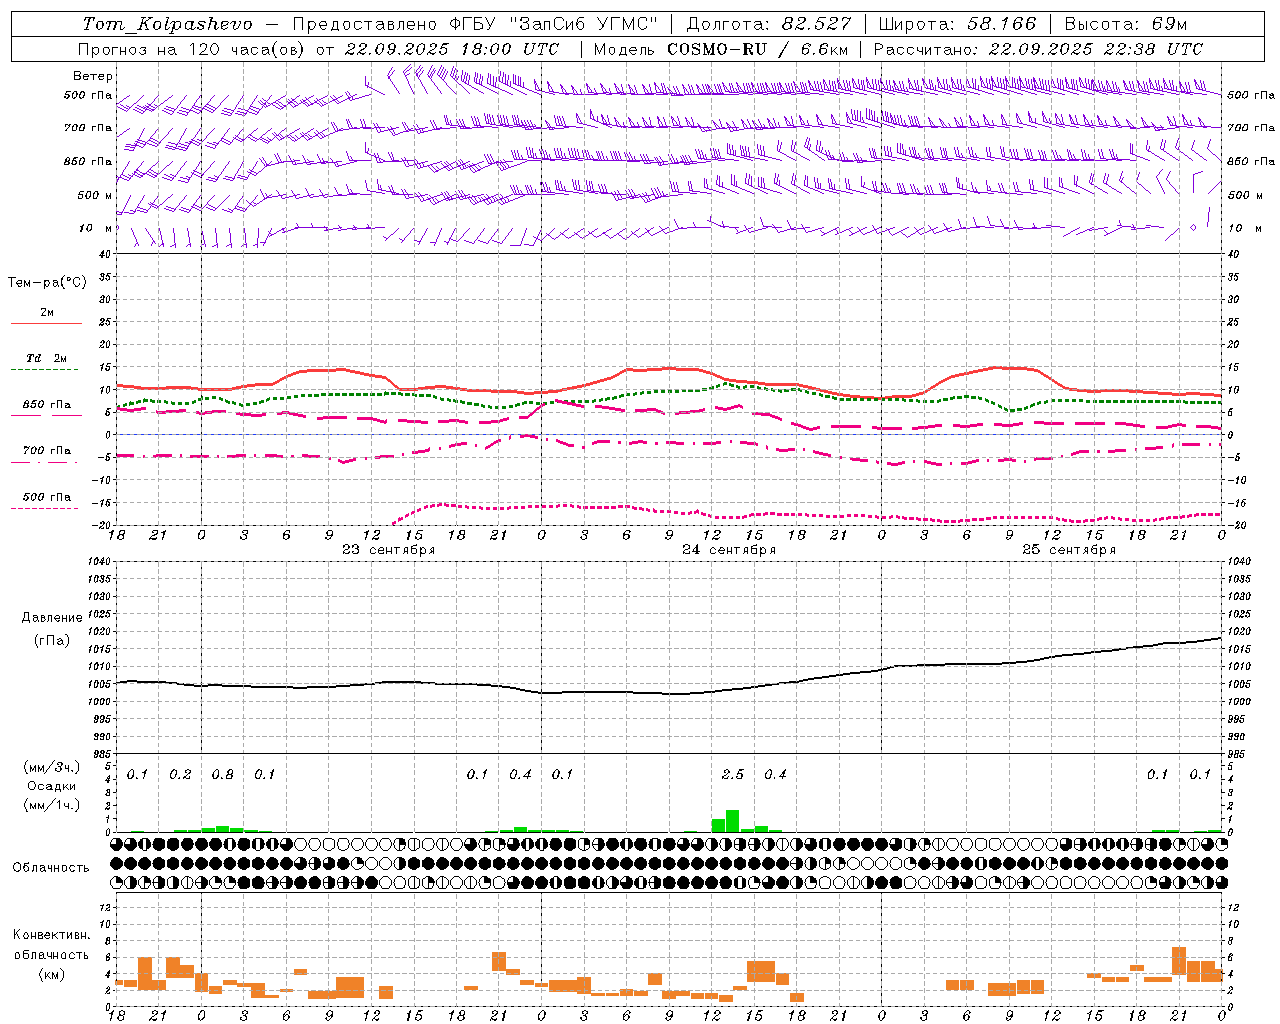Select the 0.2 precipitation value
The image size is (1280, 1024).
[180, 775]
